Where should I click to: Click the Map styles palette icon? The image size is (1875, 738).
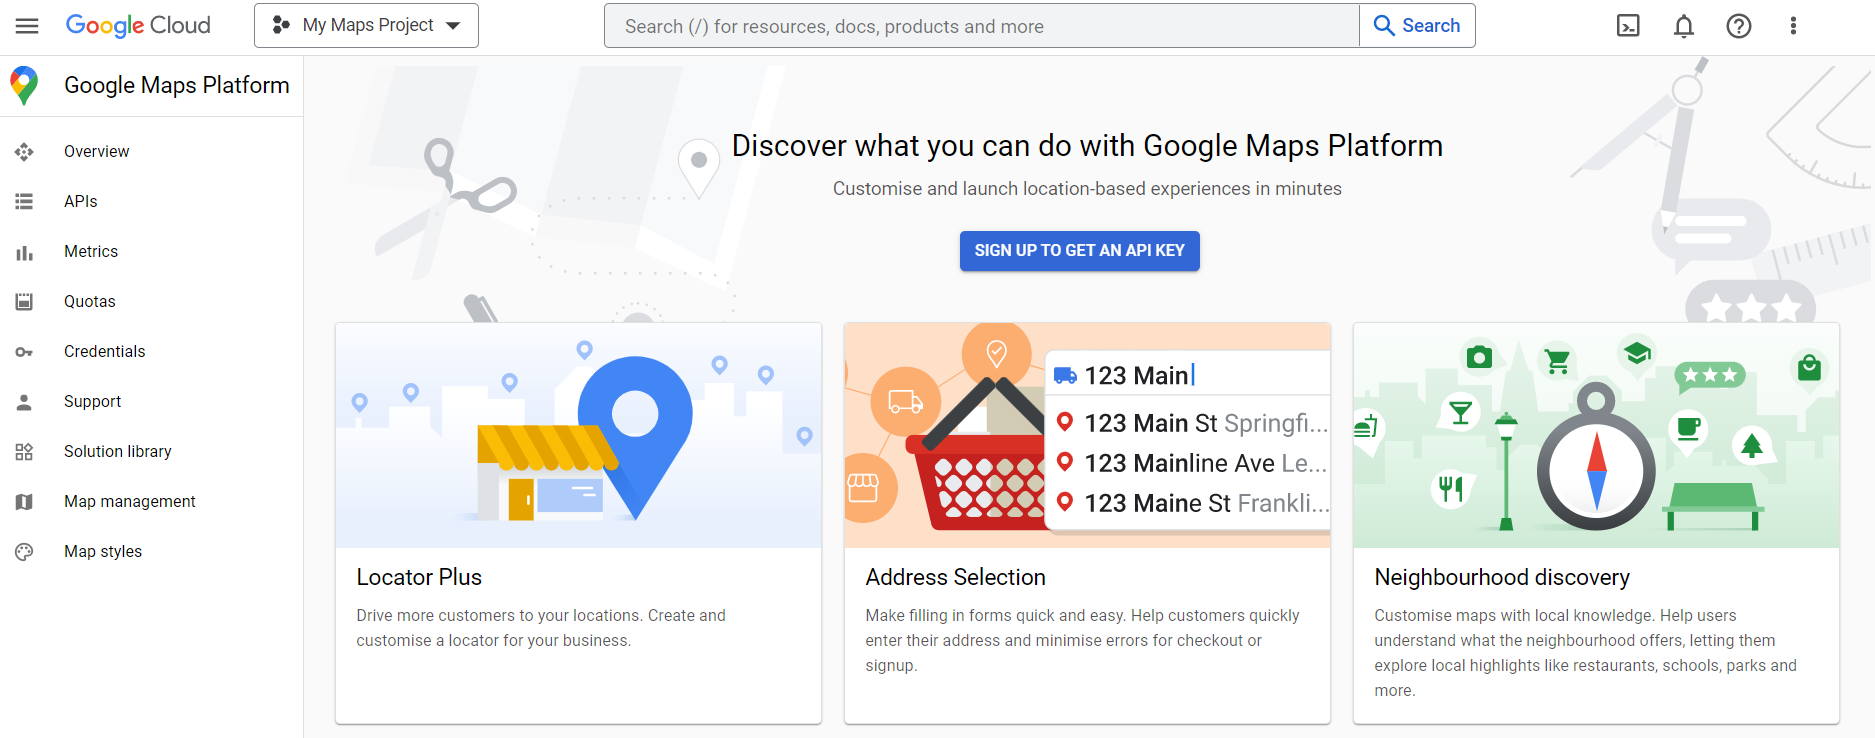tap(24, 552)
